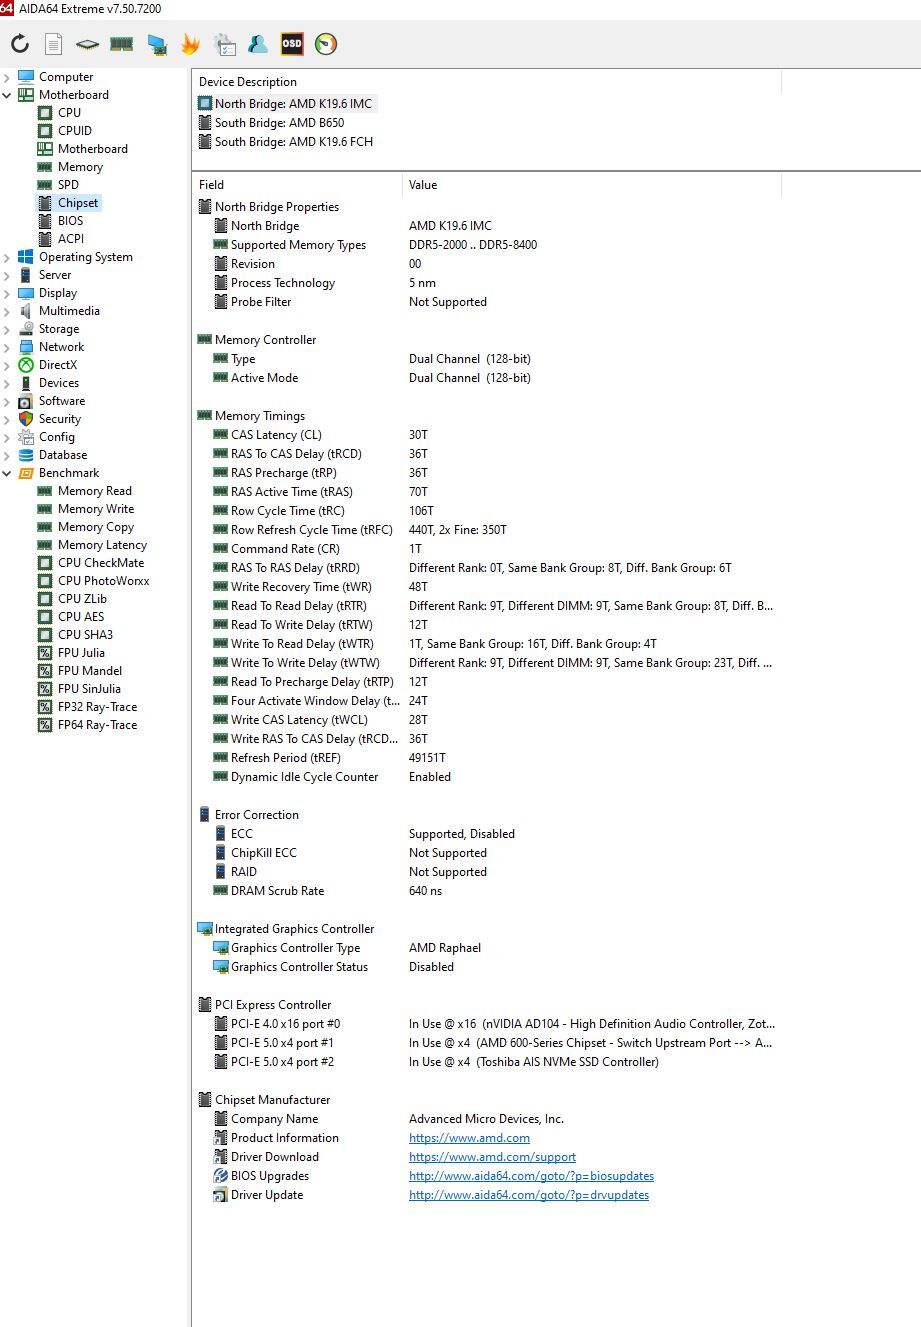
Task: Collapse the Benchmark tree node
Action: 7,473
